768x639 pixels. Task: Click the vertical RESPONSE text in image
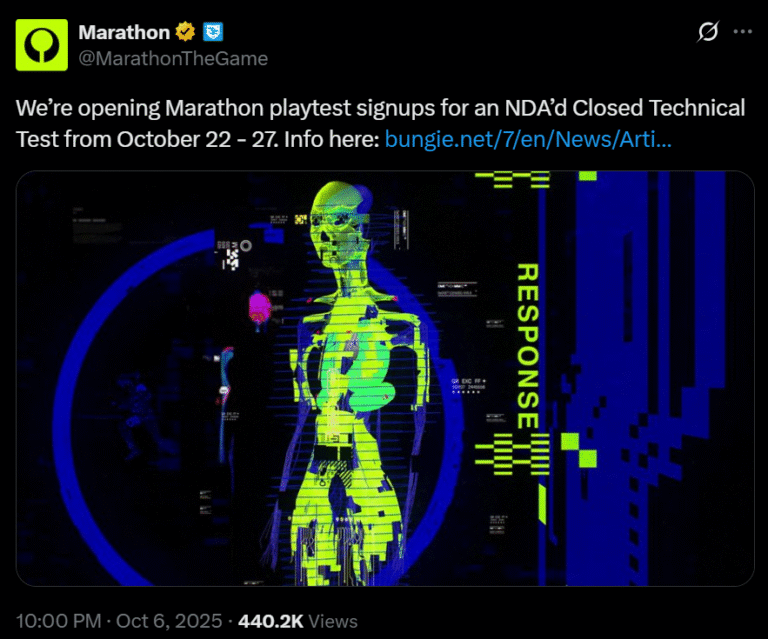pos(528,346)
